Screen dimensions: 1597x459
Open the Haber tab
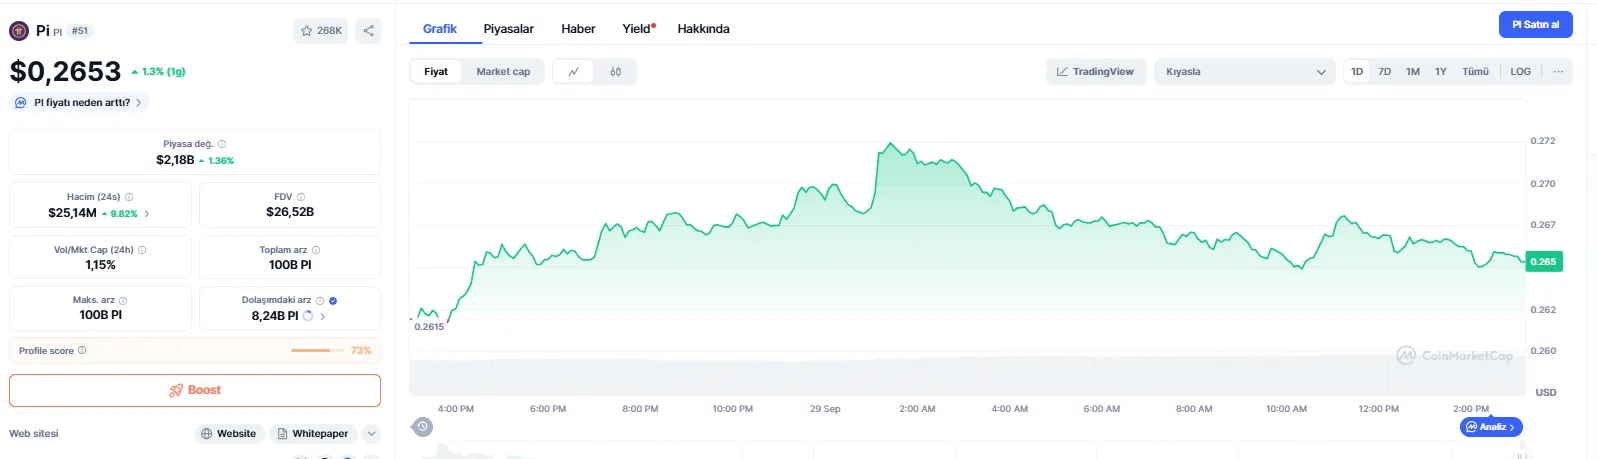[x=578, y=29]
